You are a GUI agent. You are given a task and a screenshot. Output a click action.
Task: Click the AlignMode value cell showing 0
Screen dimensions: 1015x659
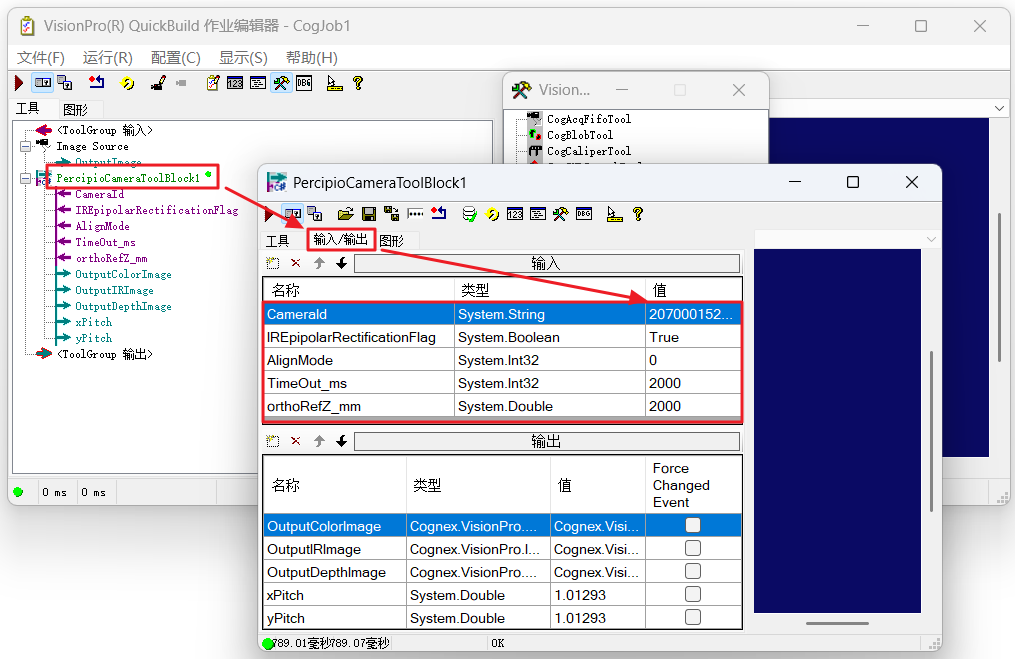coord(693,360)
